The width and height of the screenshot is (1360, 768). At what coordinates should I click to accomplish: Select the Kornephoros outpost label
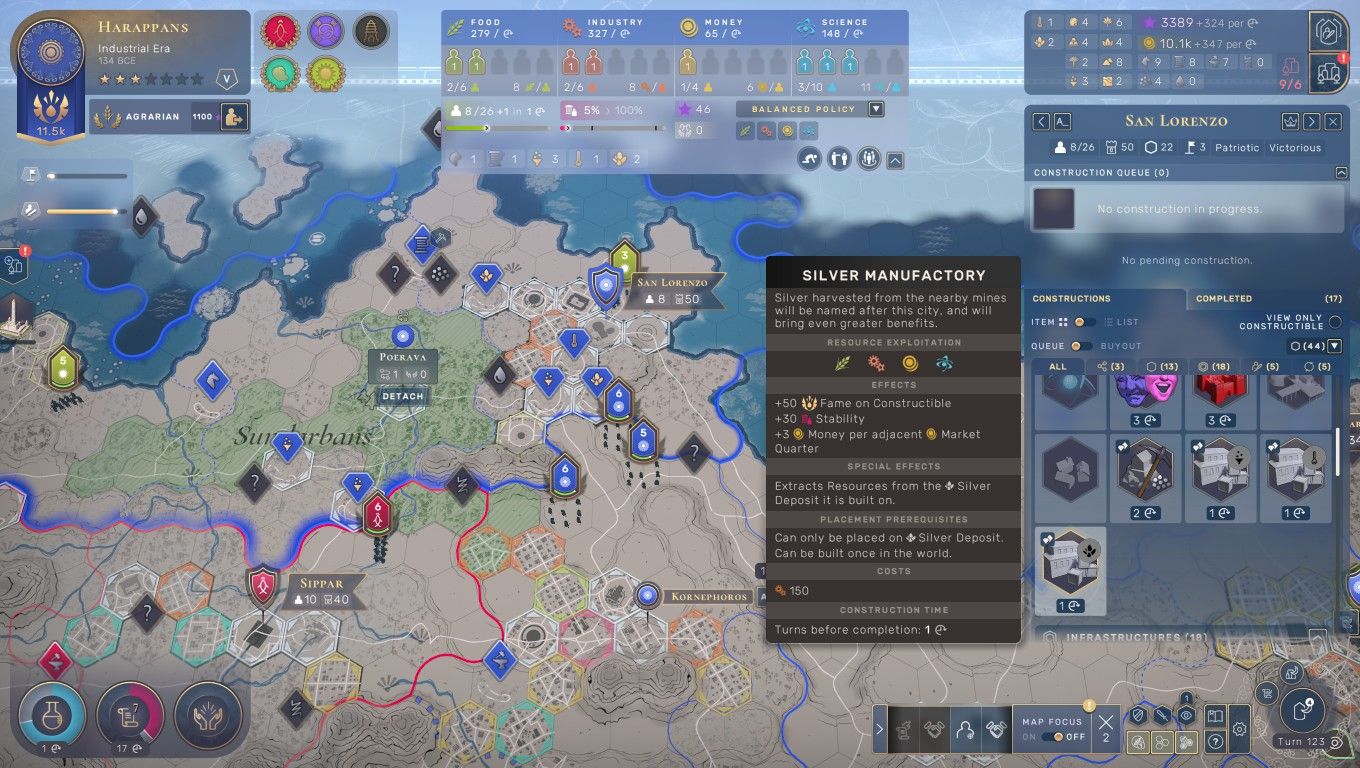coord(709,597)
